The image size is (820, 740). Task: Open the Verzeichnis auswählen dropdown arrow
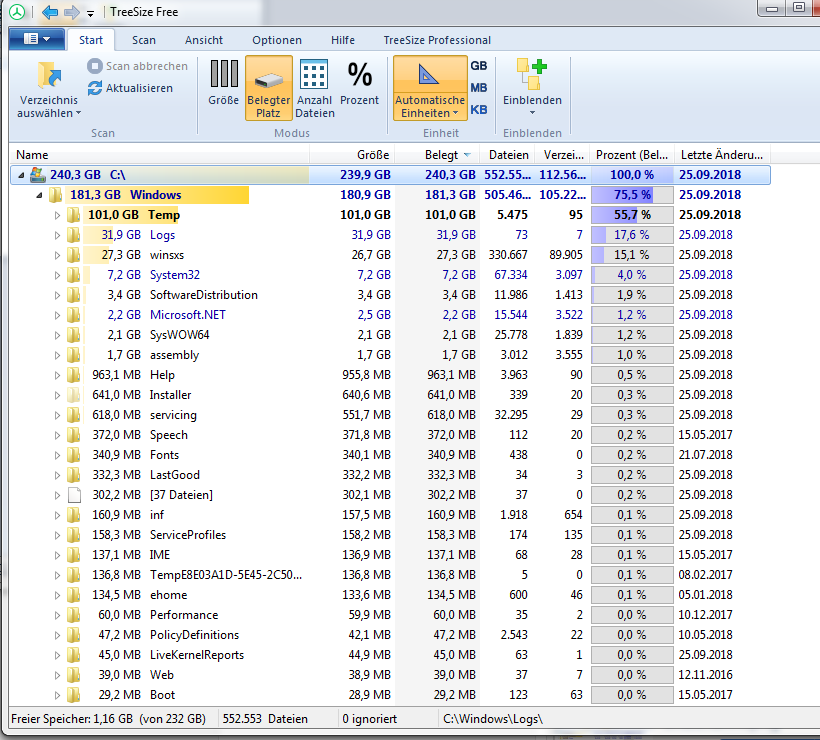coord(78,113)
